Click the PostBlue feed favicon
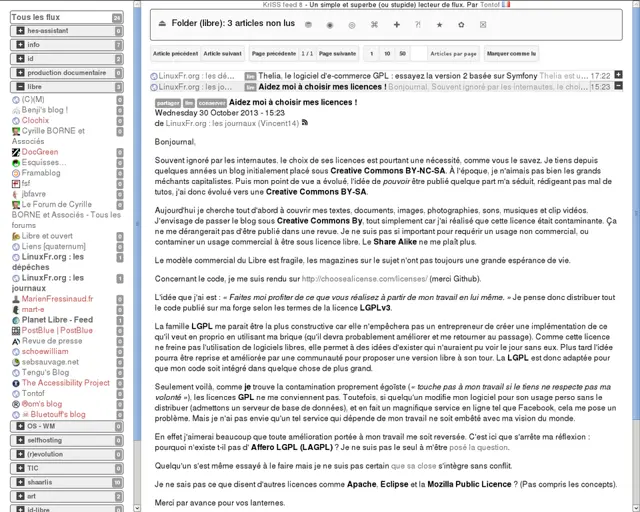The image size is (640, 512). pos(16,331)
